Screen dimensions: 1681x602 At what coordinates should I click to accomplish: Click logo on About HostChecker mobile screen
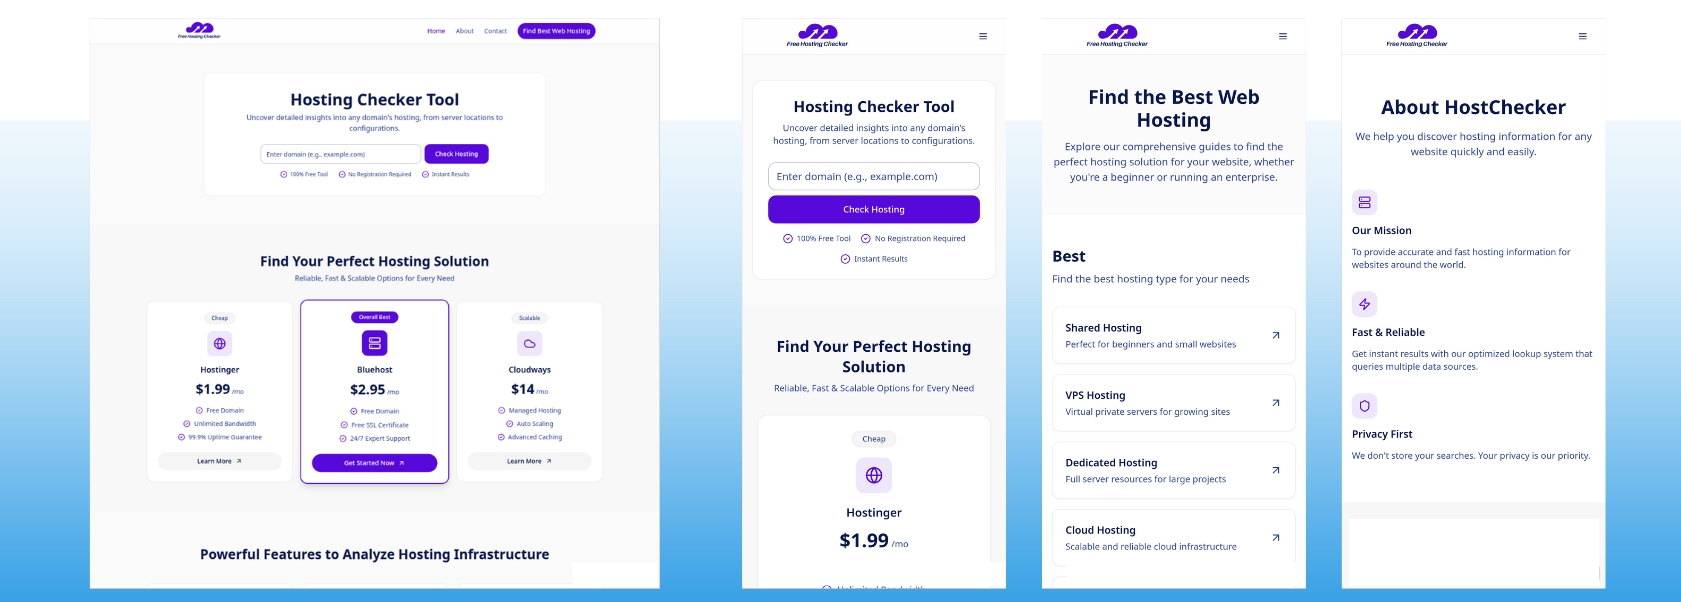coord(1417,36)
